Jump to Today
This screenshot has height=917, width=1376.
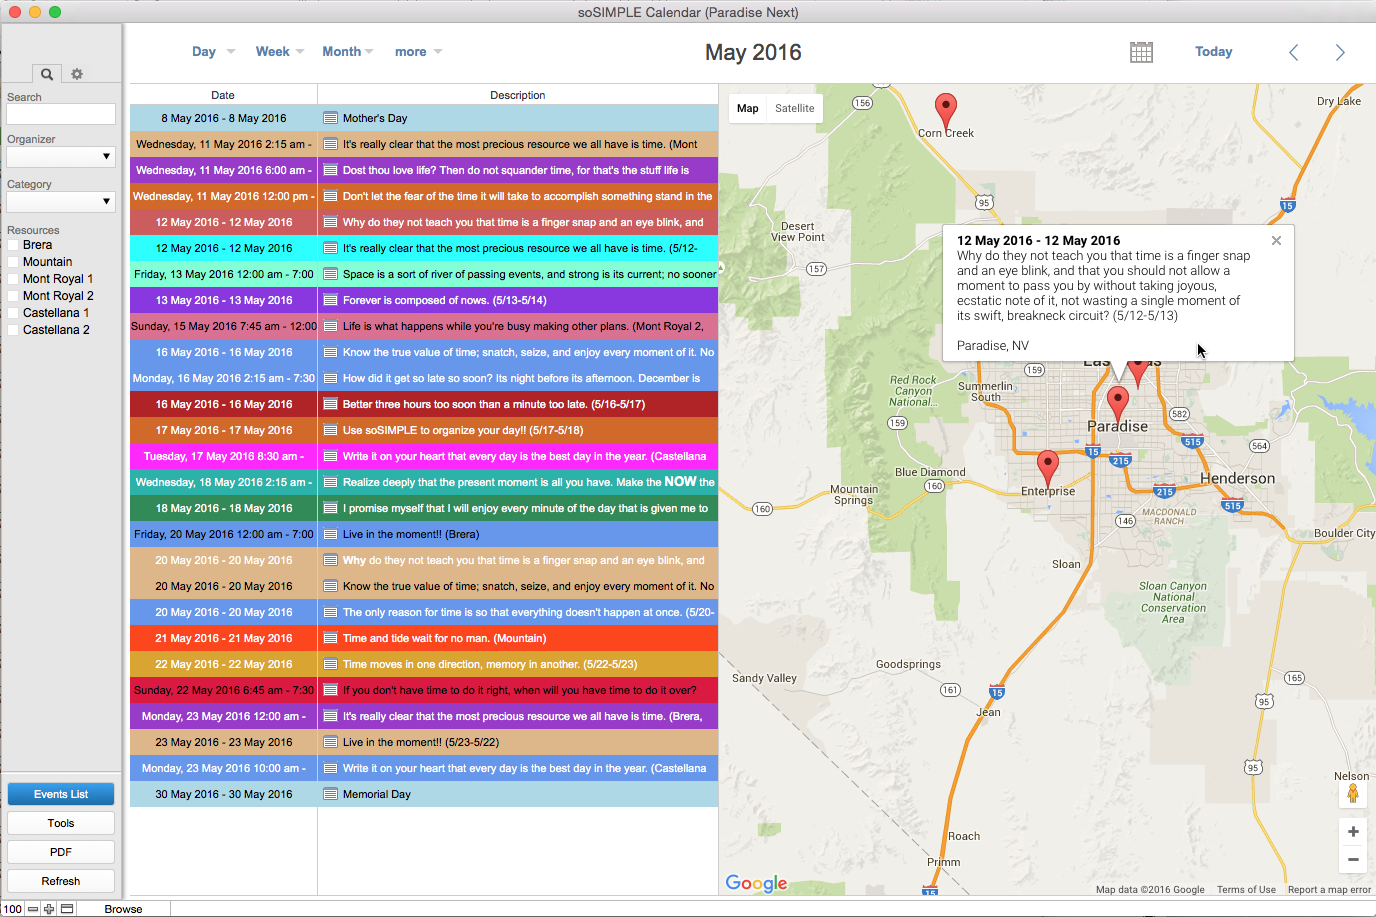1213,52
